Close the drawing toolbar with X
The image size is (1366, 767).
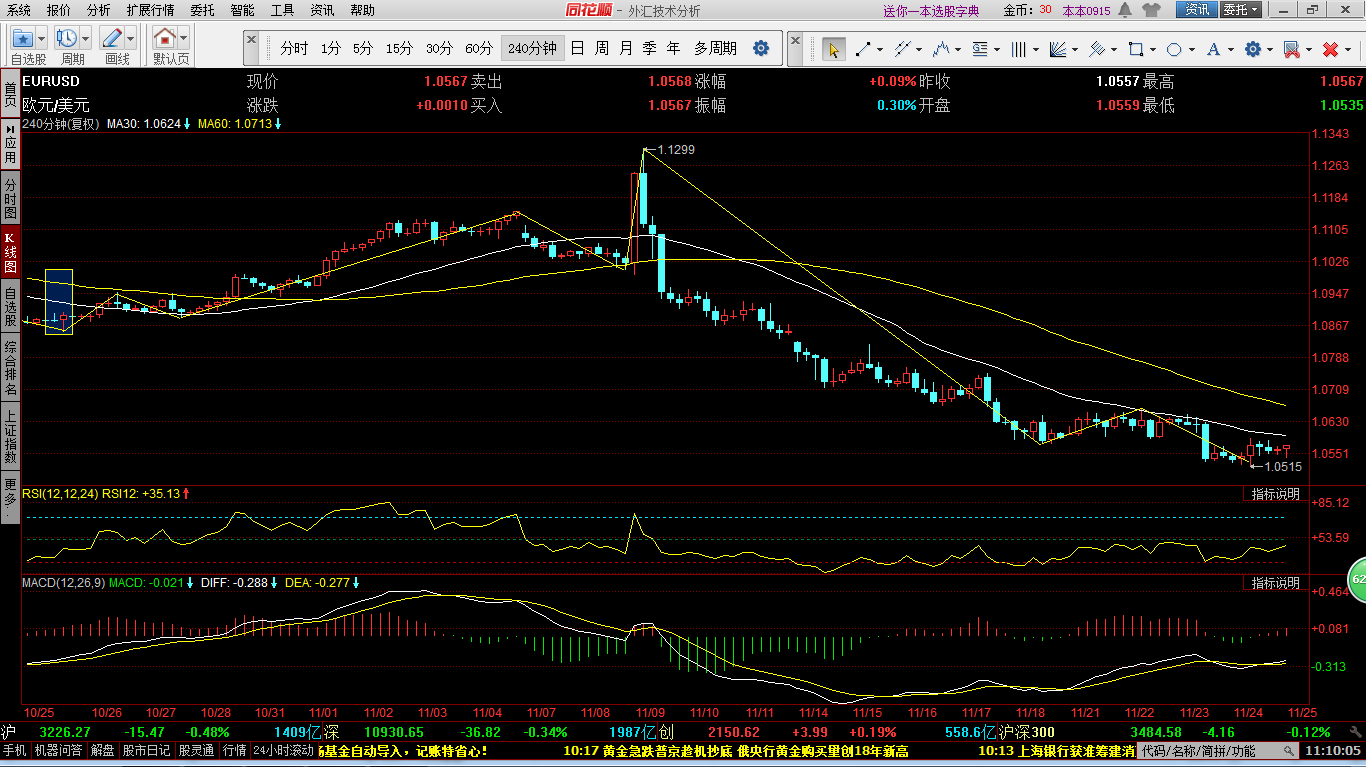796,40
